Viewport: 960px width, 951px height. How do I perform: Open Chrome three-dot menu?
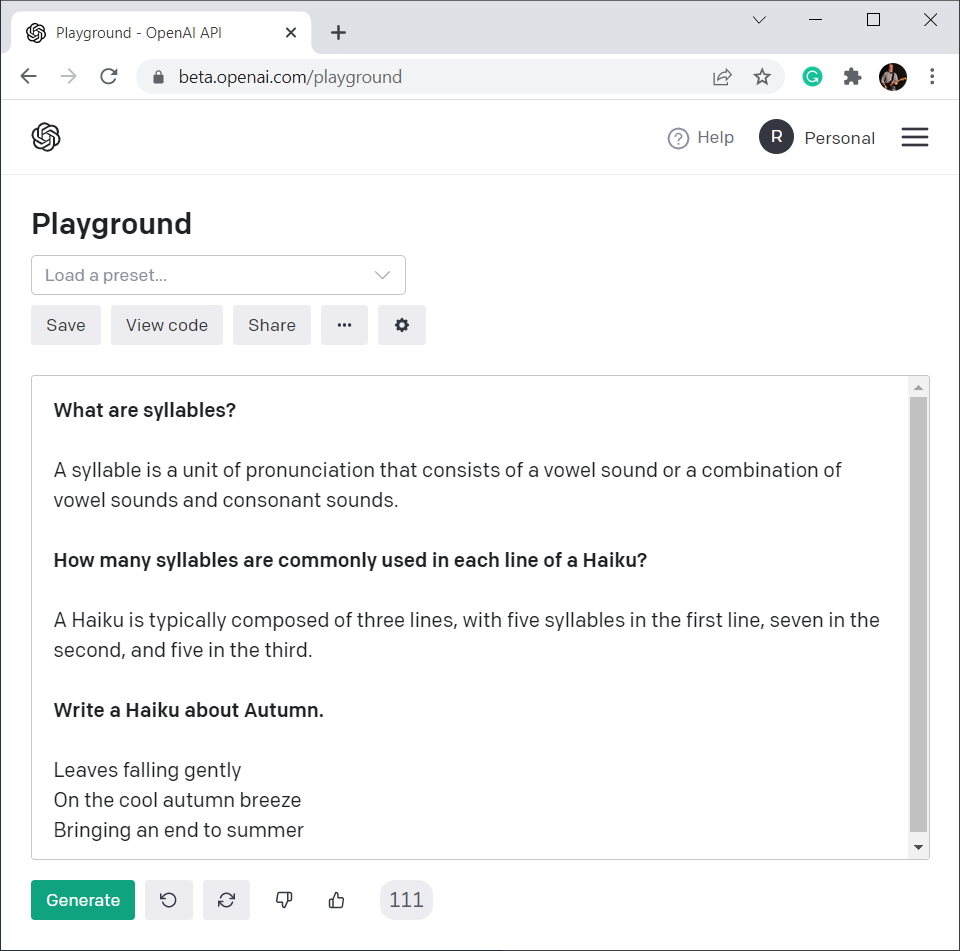932,77
